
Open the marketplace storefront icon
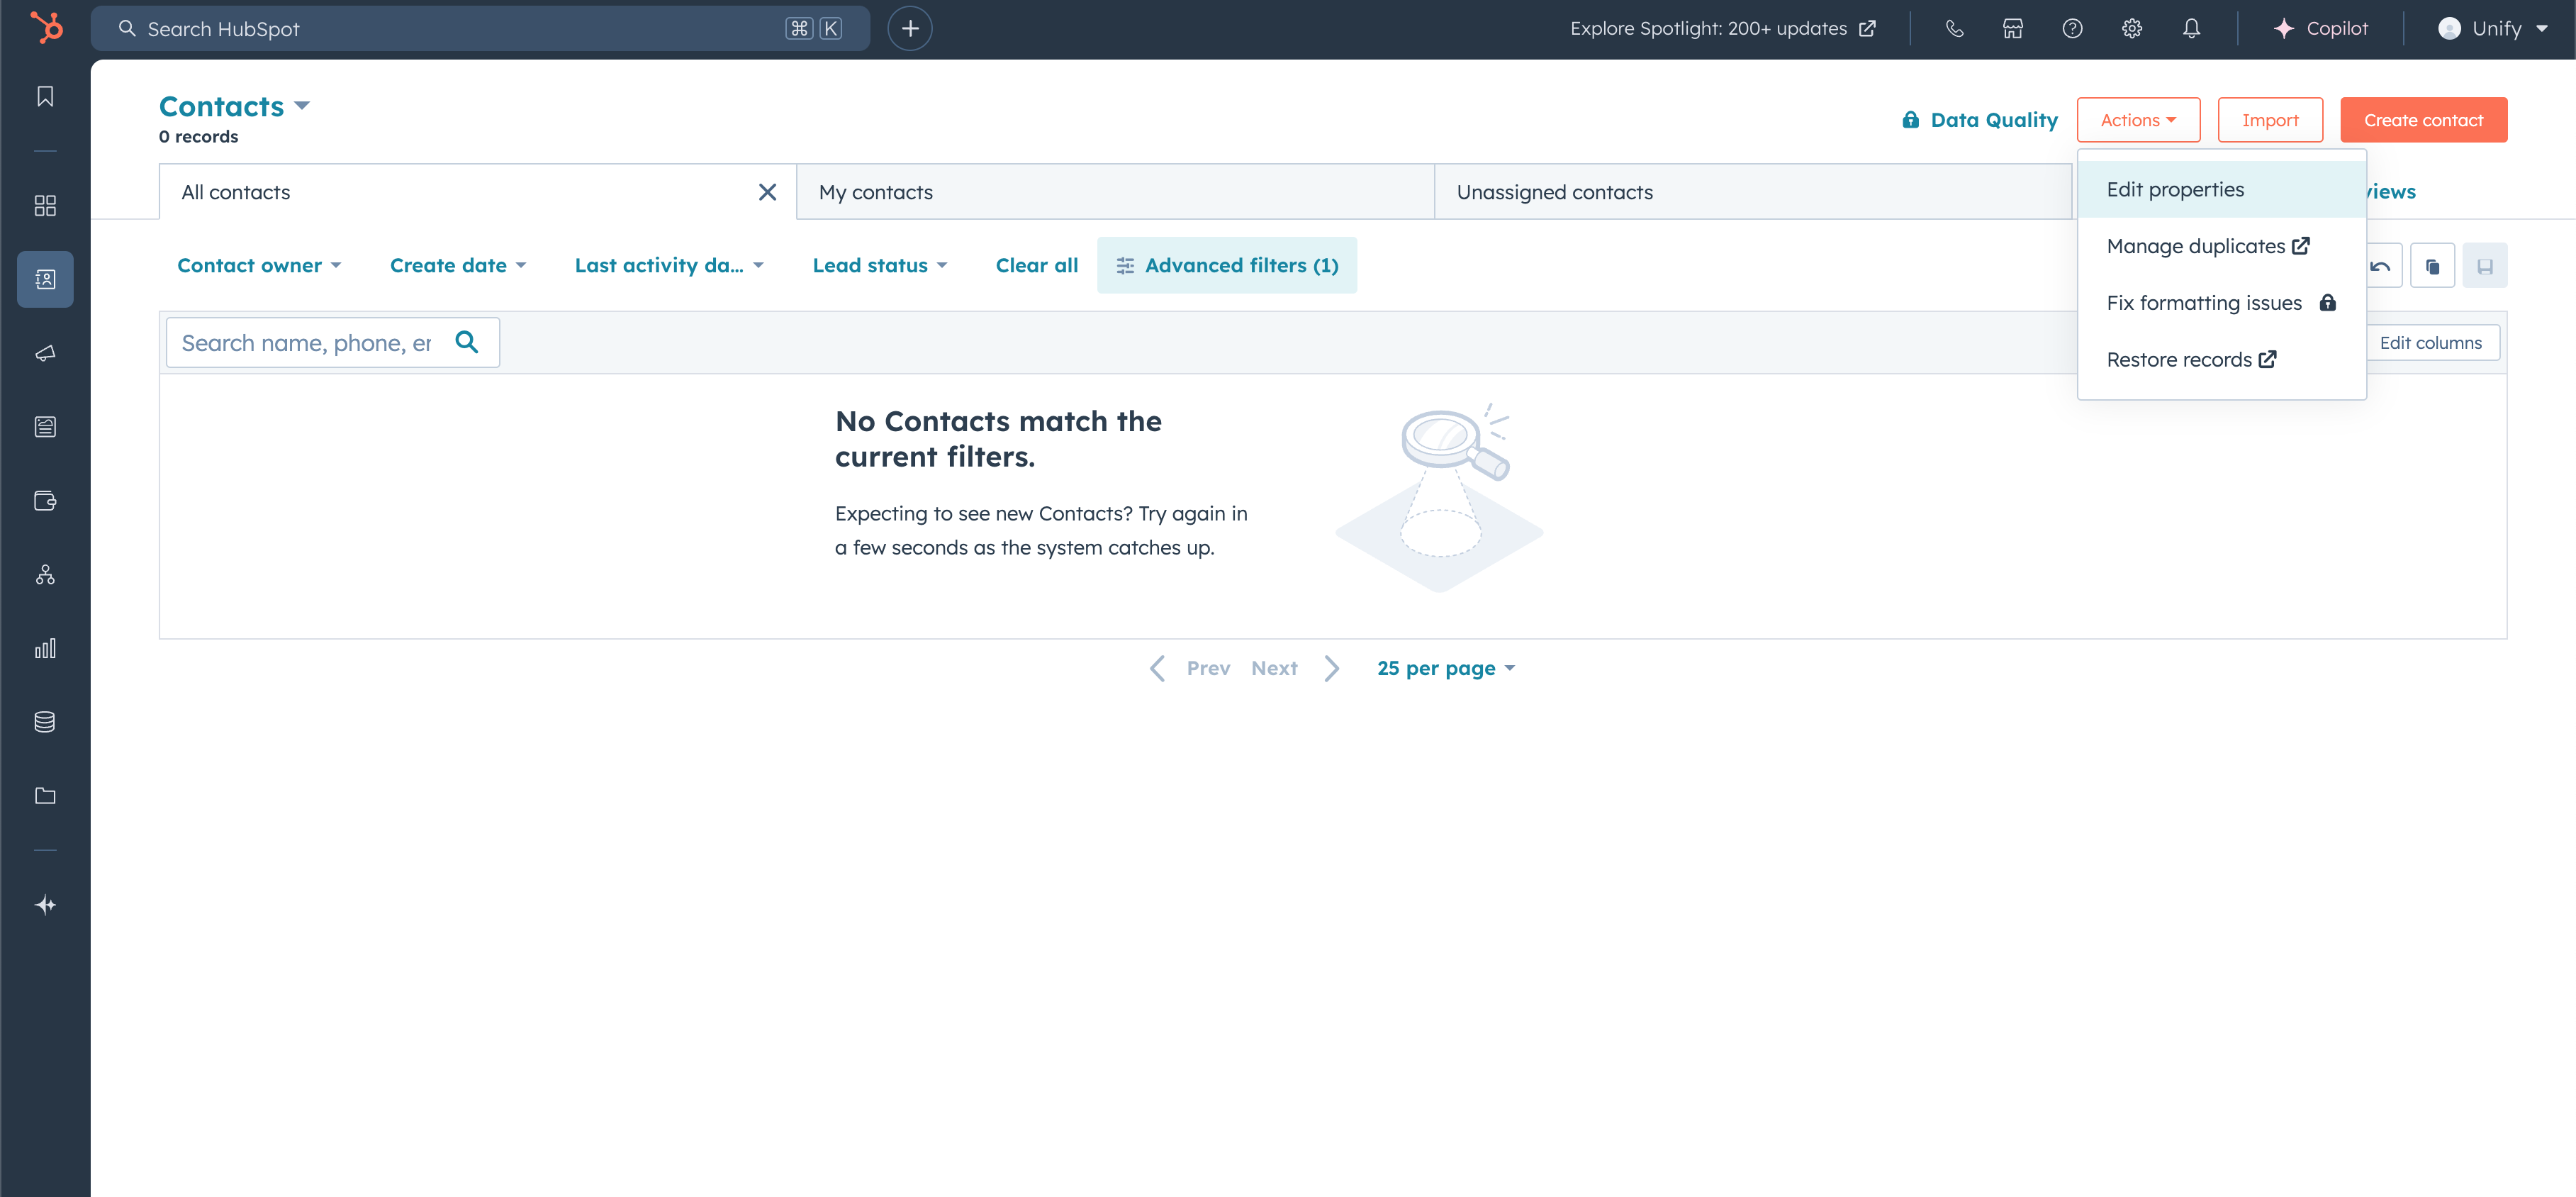pos(2013,29)
